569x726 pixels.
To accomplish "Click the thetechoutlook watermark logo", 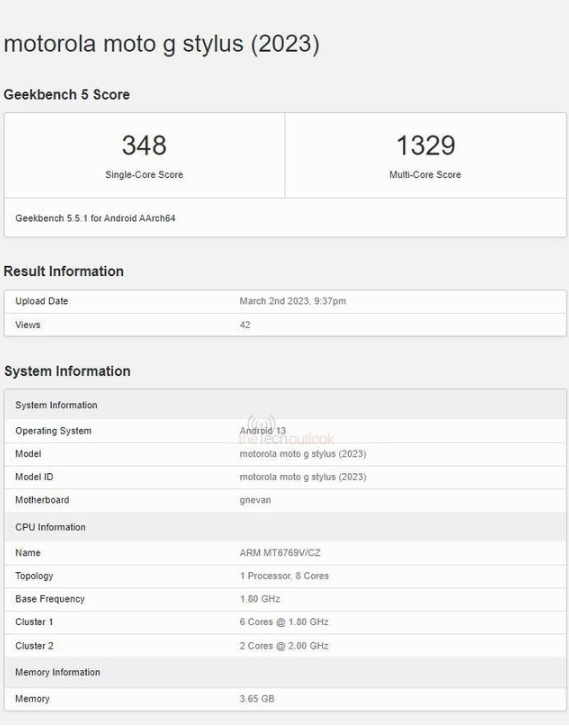I will pos(286,430).
